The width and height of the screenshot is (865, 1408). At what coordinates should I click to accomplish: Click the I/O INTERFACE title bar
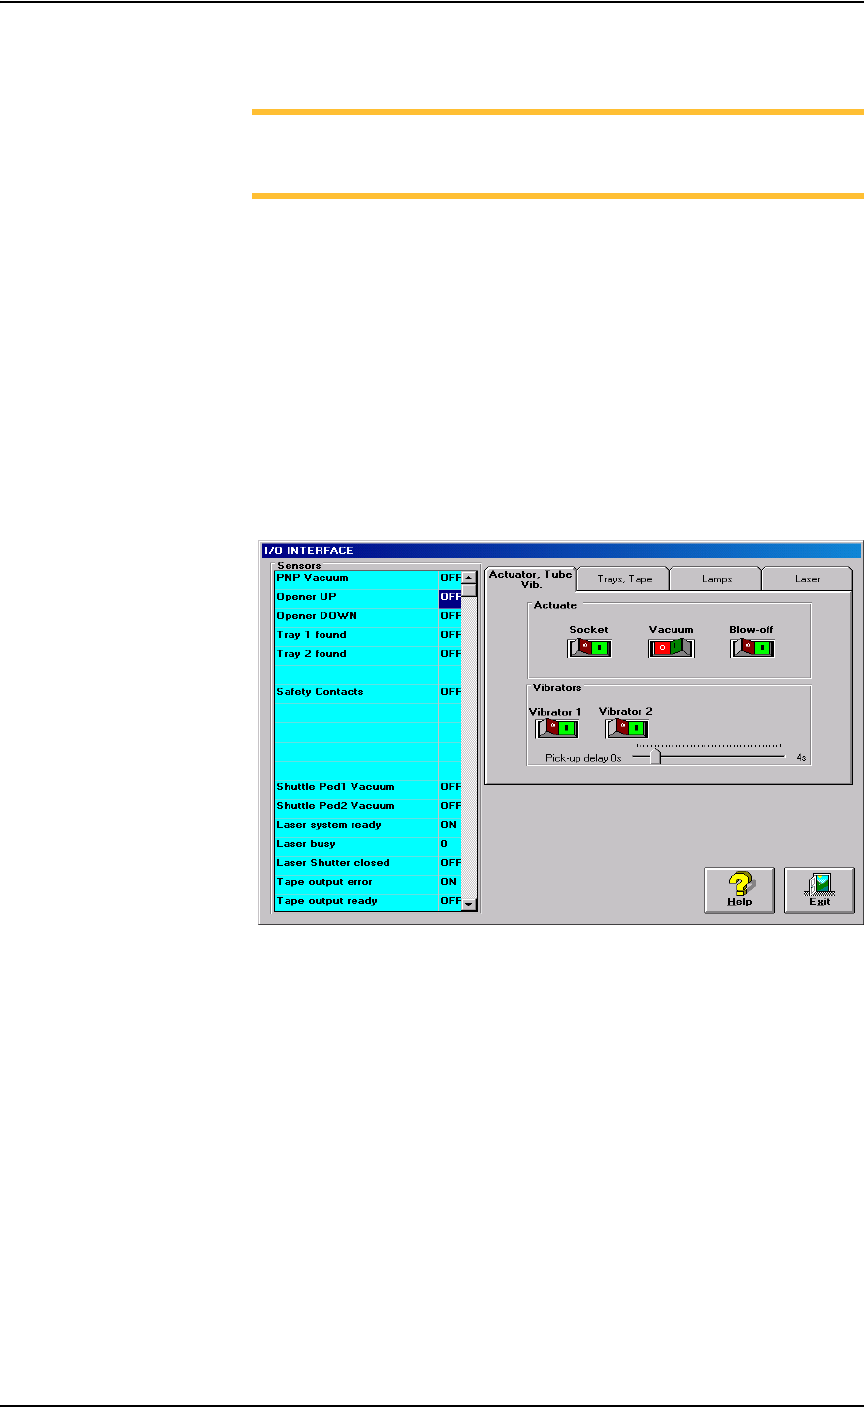560,550
